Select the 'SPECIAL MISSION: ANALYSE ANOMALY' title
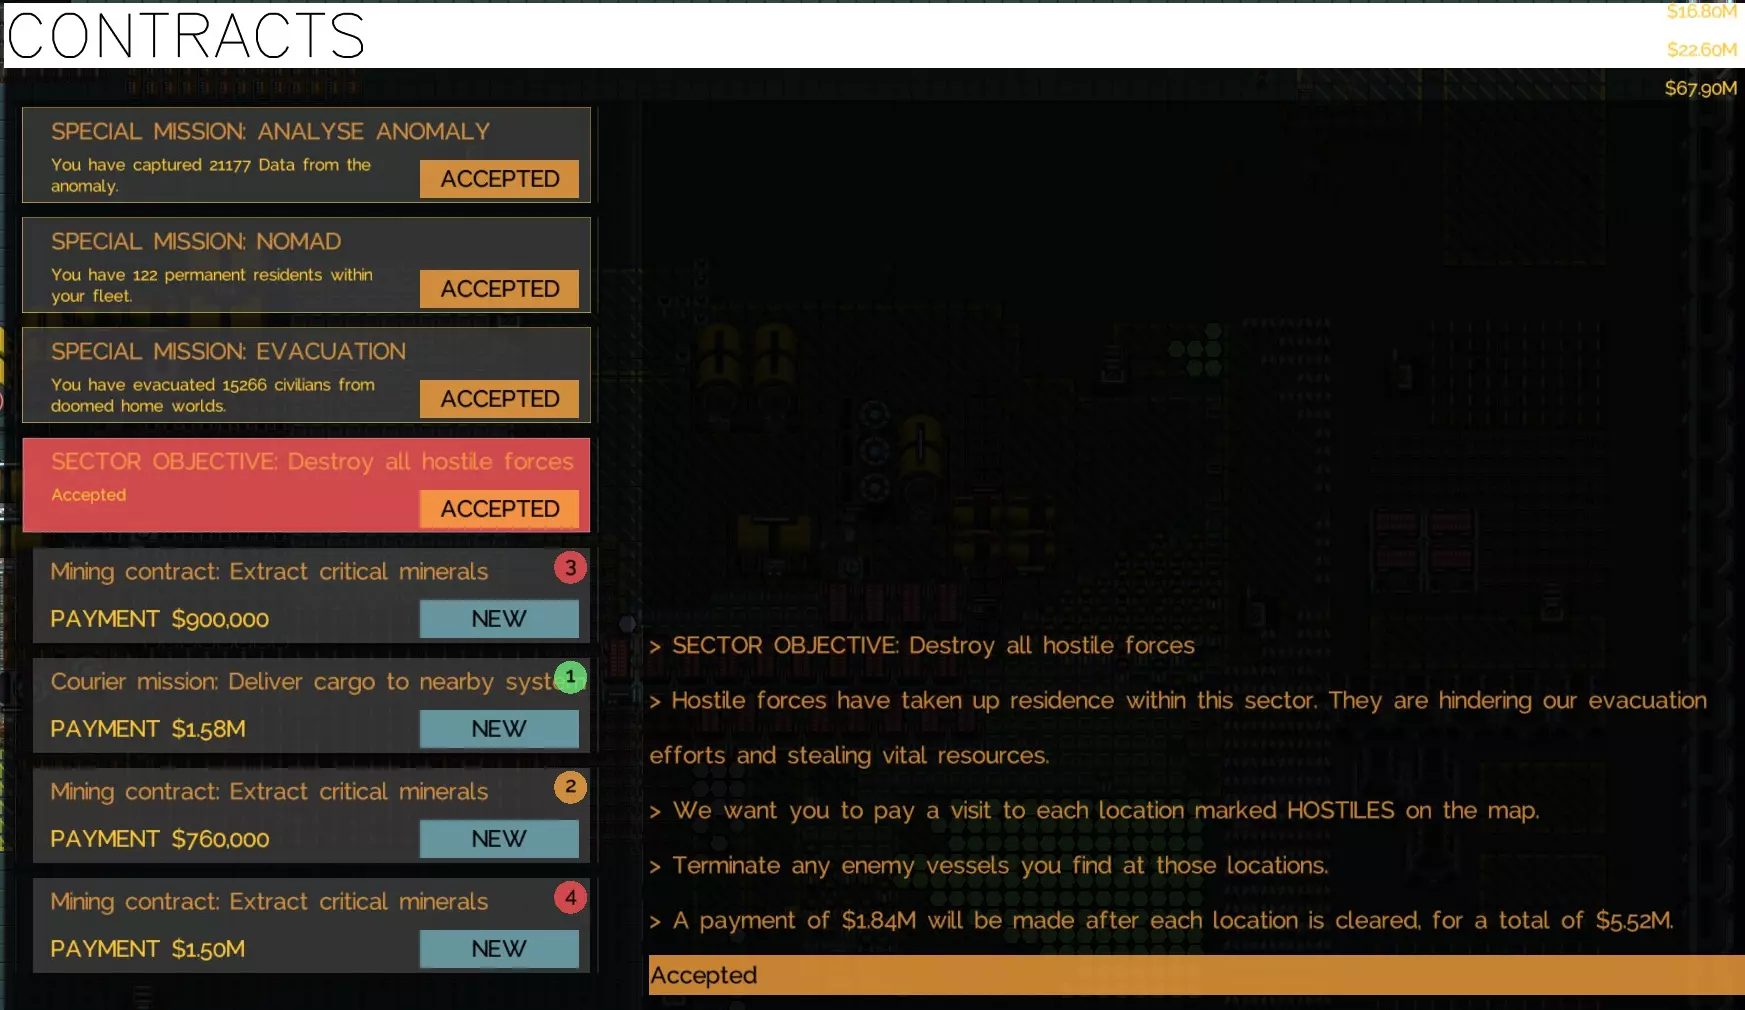This screenshot has width=1745, height=1010. (x=270, y=132)
